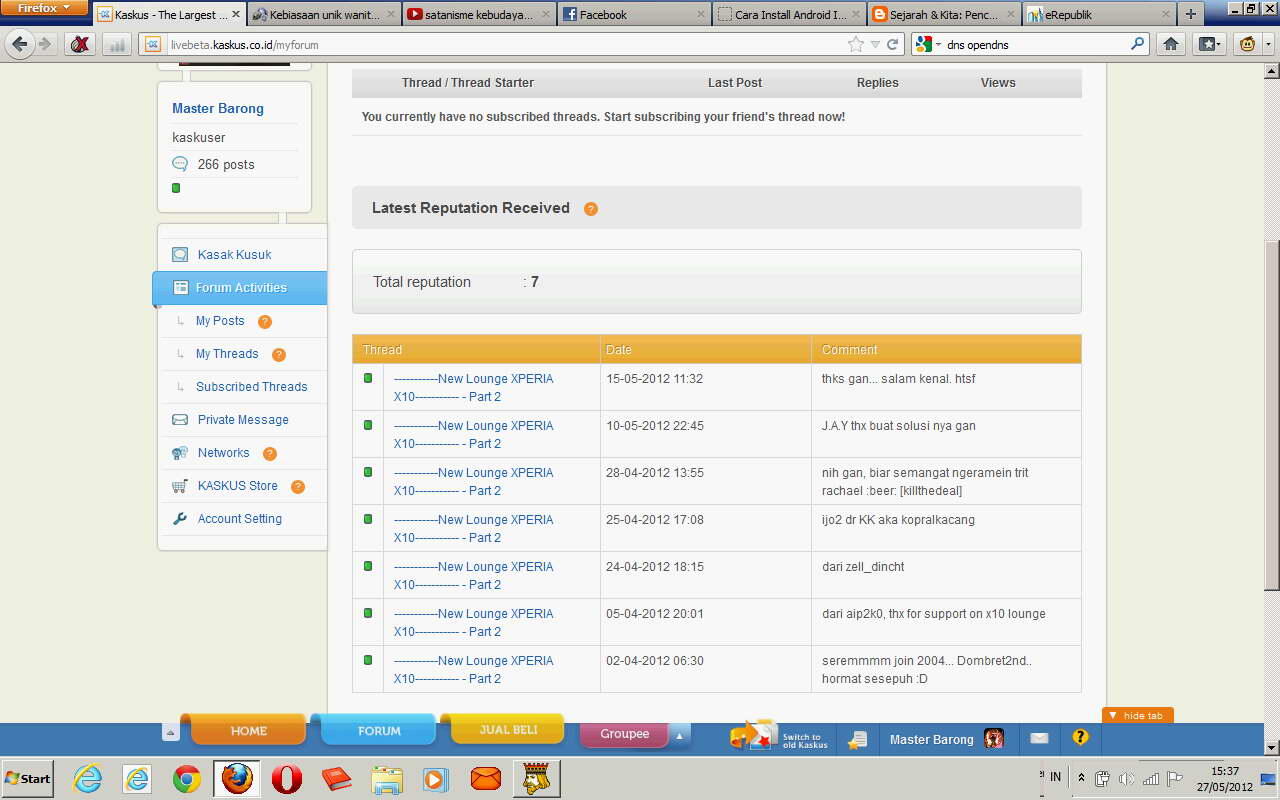Switch to satanisme kebudaya... YouTube tab
Image resolution: width=1280 pixels, height=800 pixels.
click(x=478, y=15)
